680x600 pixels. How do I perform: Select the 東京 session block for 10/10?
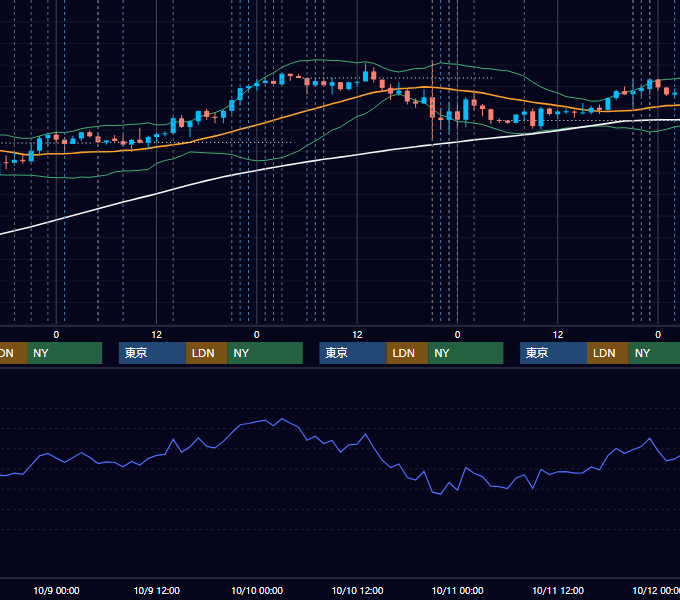353,353
